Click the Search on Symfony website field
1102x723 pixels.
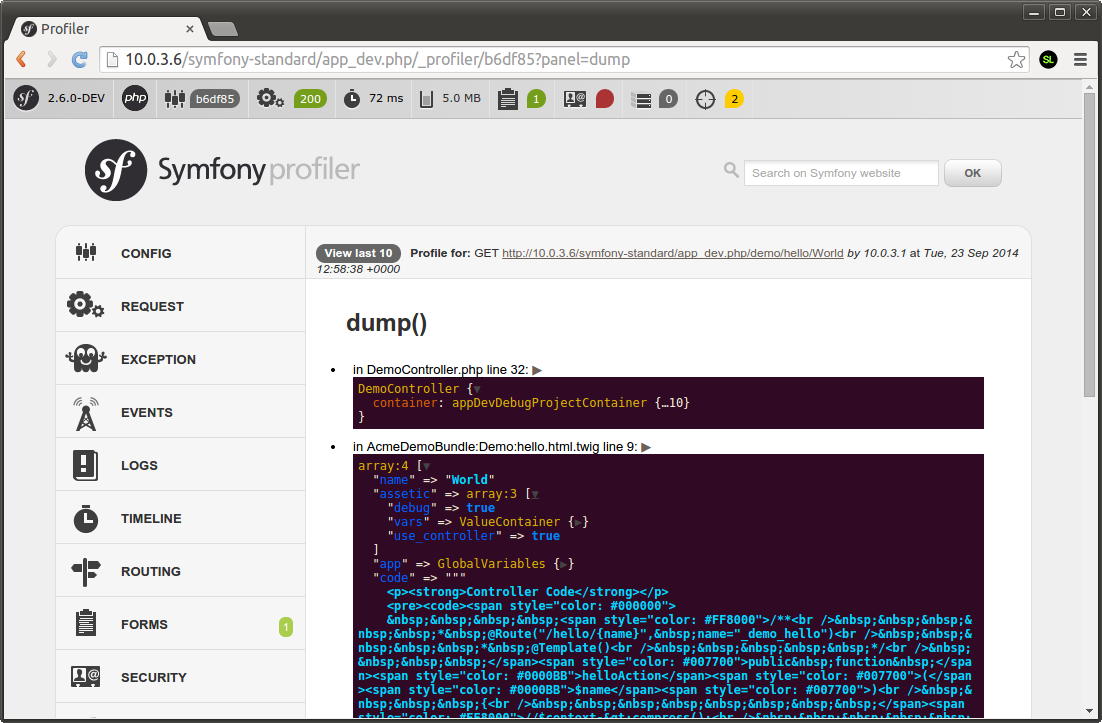[840, 173]
